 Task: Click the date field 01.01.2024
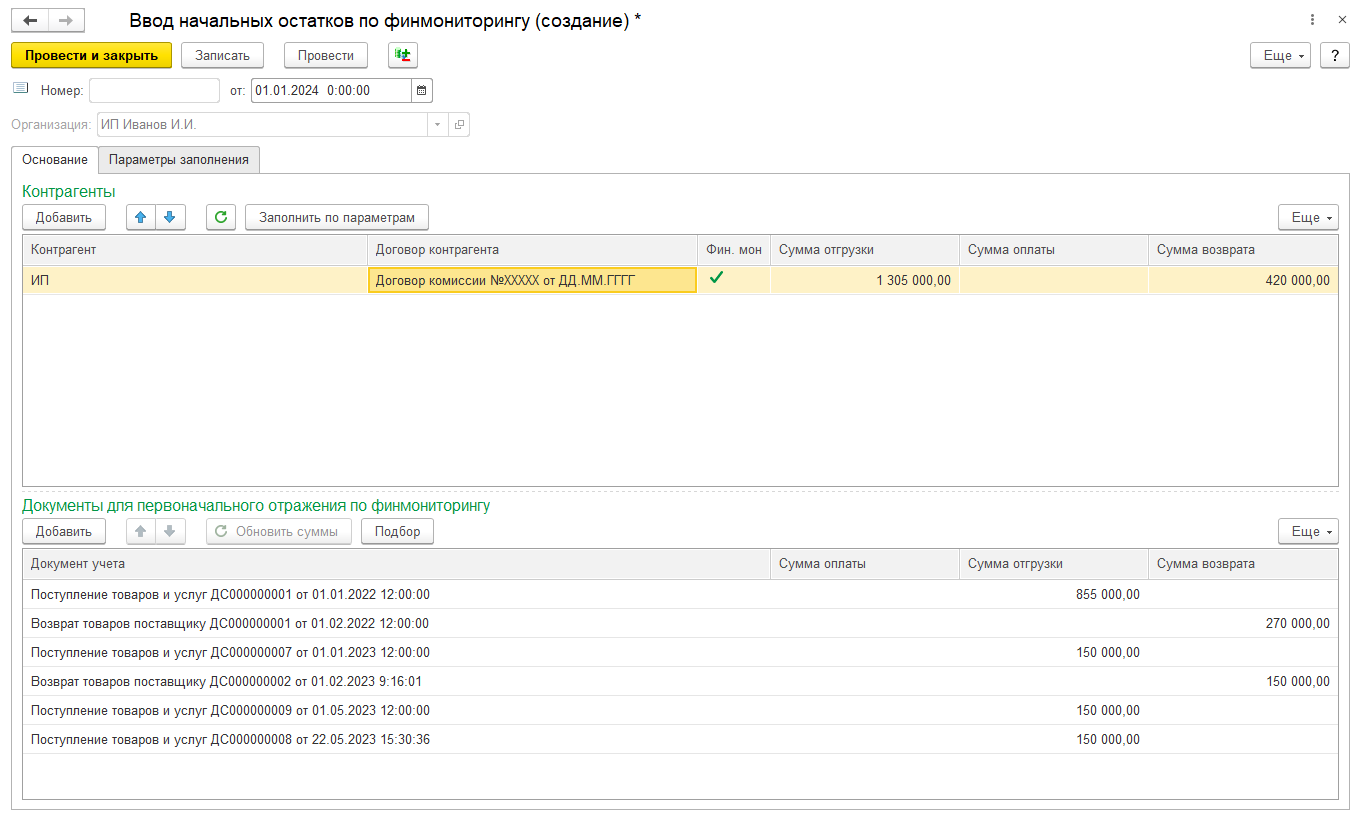(331, 90)
